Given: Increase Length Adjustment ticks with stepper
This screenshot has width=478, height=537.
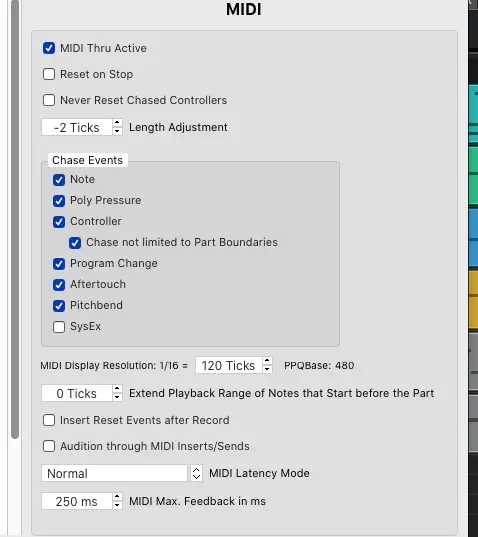Looking at the screenshot, I should (117, 123).
